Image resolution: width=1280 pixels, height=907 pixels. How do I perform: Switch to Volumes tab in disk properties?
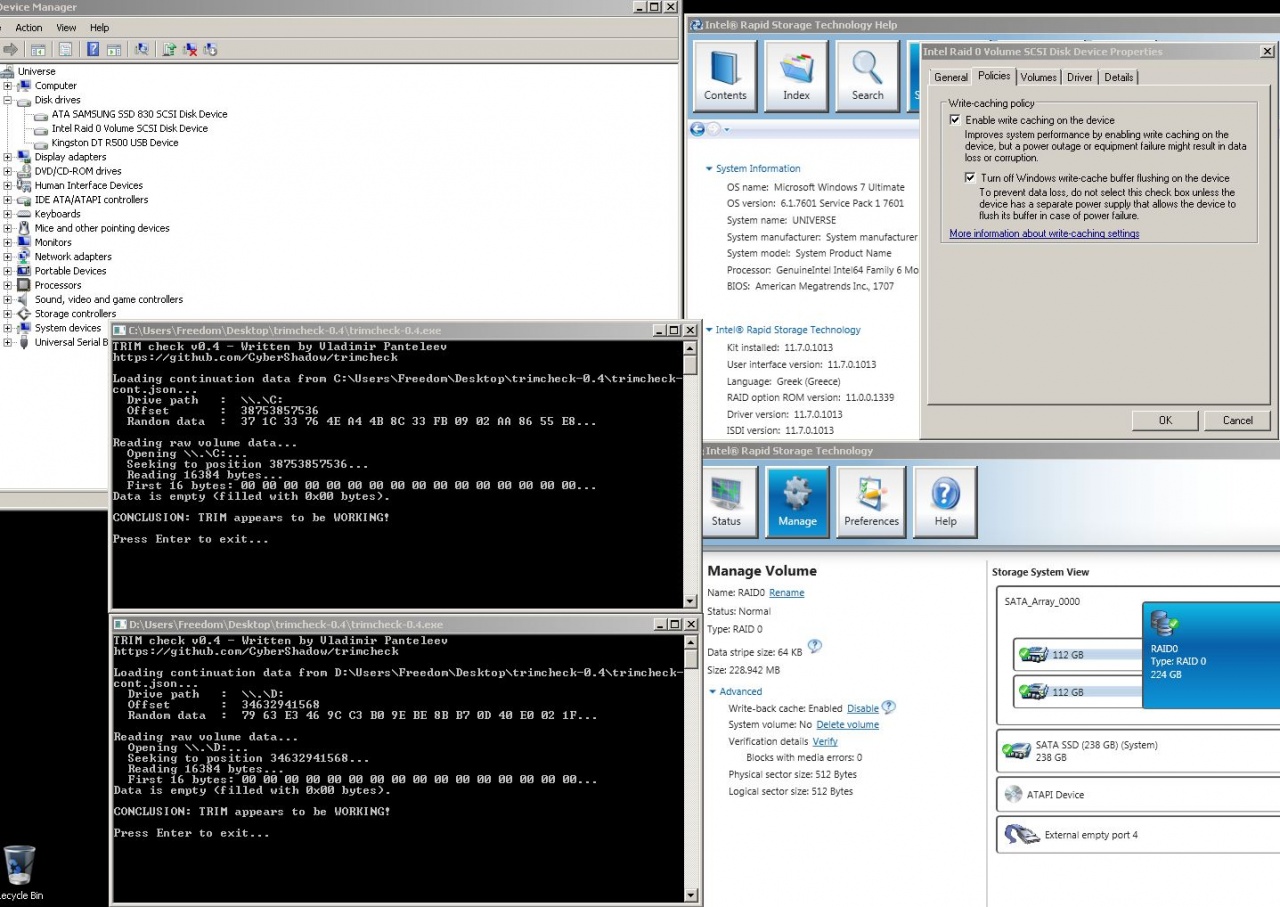coord(1038,77)
